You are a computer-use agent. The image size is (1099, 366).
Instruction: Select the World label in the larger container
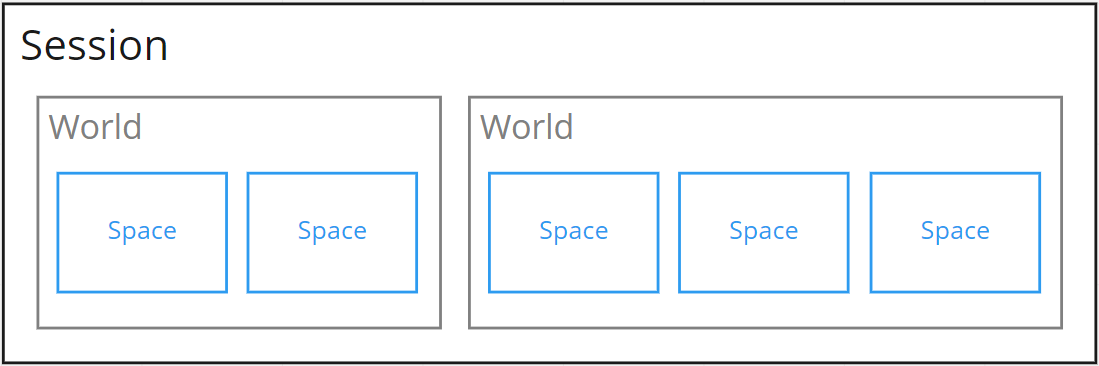click(x=527, y=128)
